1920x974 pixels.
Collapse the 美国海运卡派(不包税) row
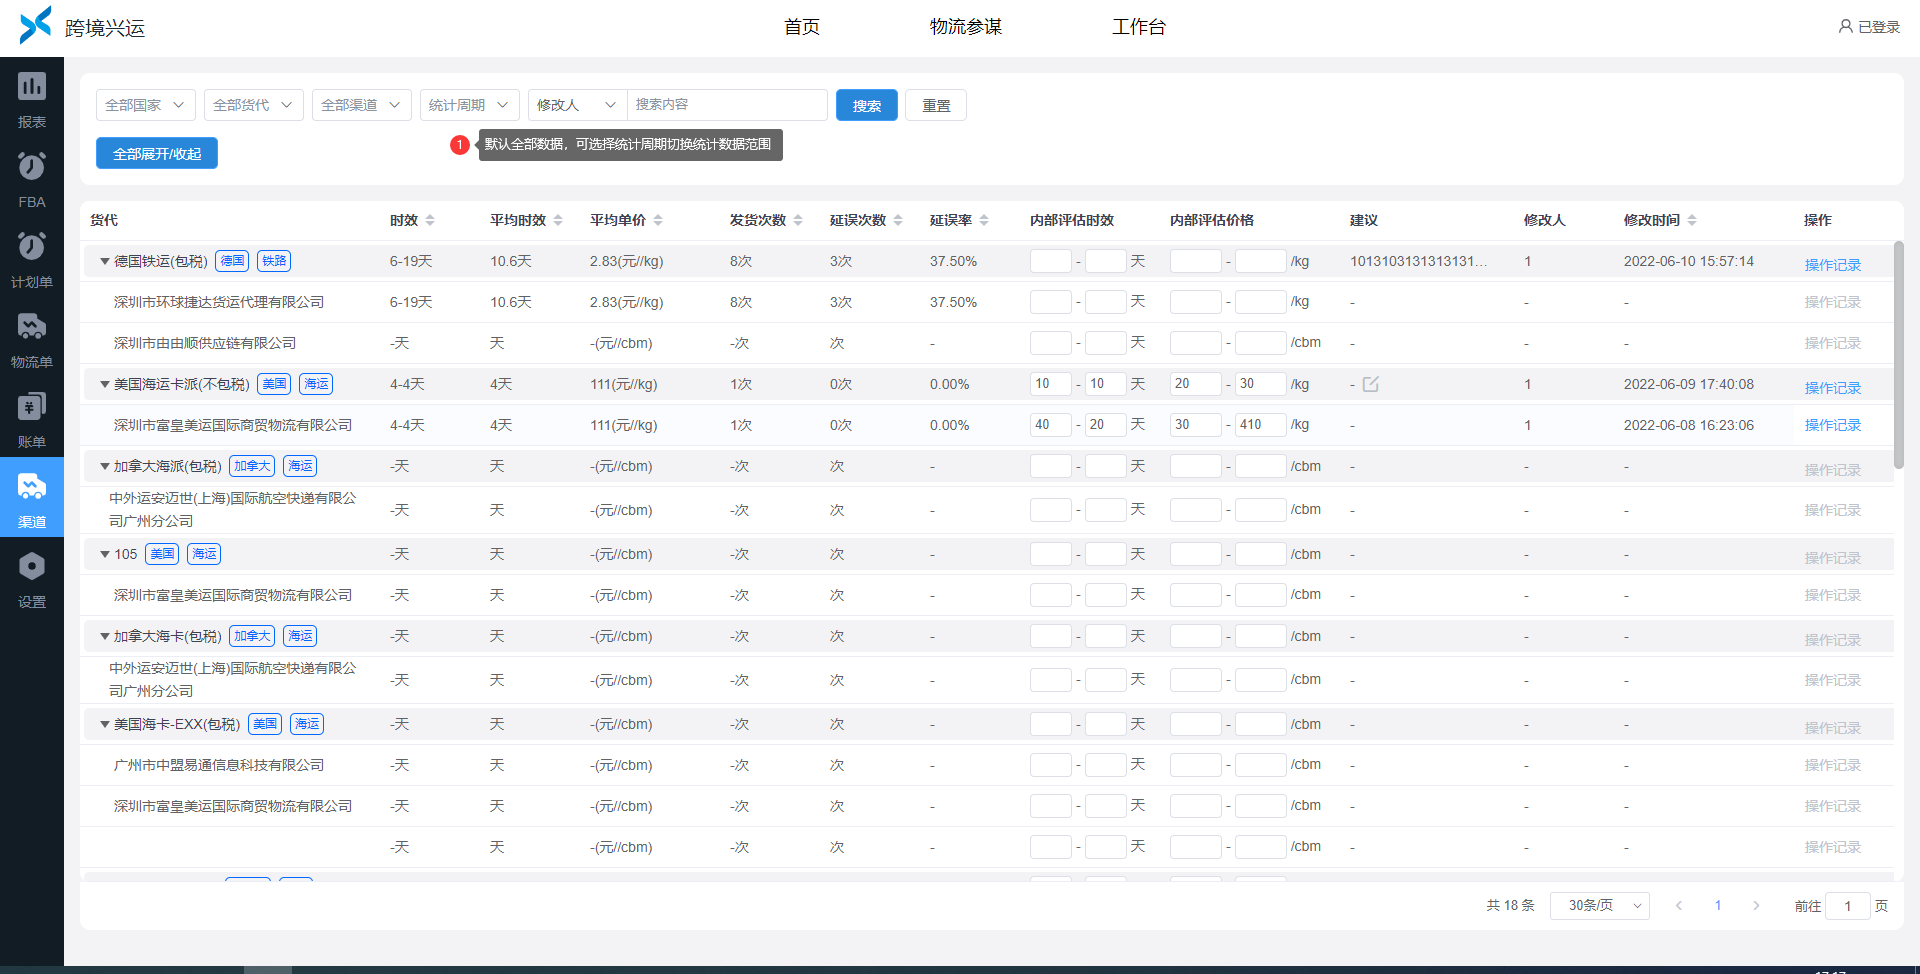[x=104, y=384]
